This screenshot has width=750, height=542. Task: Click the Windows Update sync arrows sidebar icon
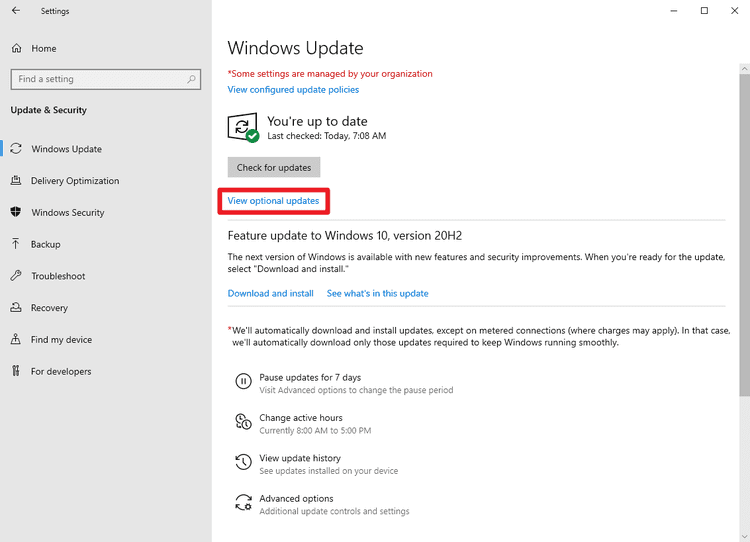pos(16,149)
